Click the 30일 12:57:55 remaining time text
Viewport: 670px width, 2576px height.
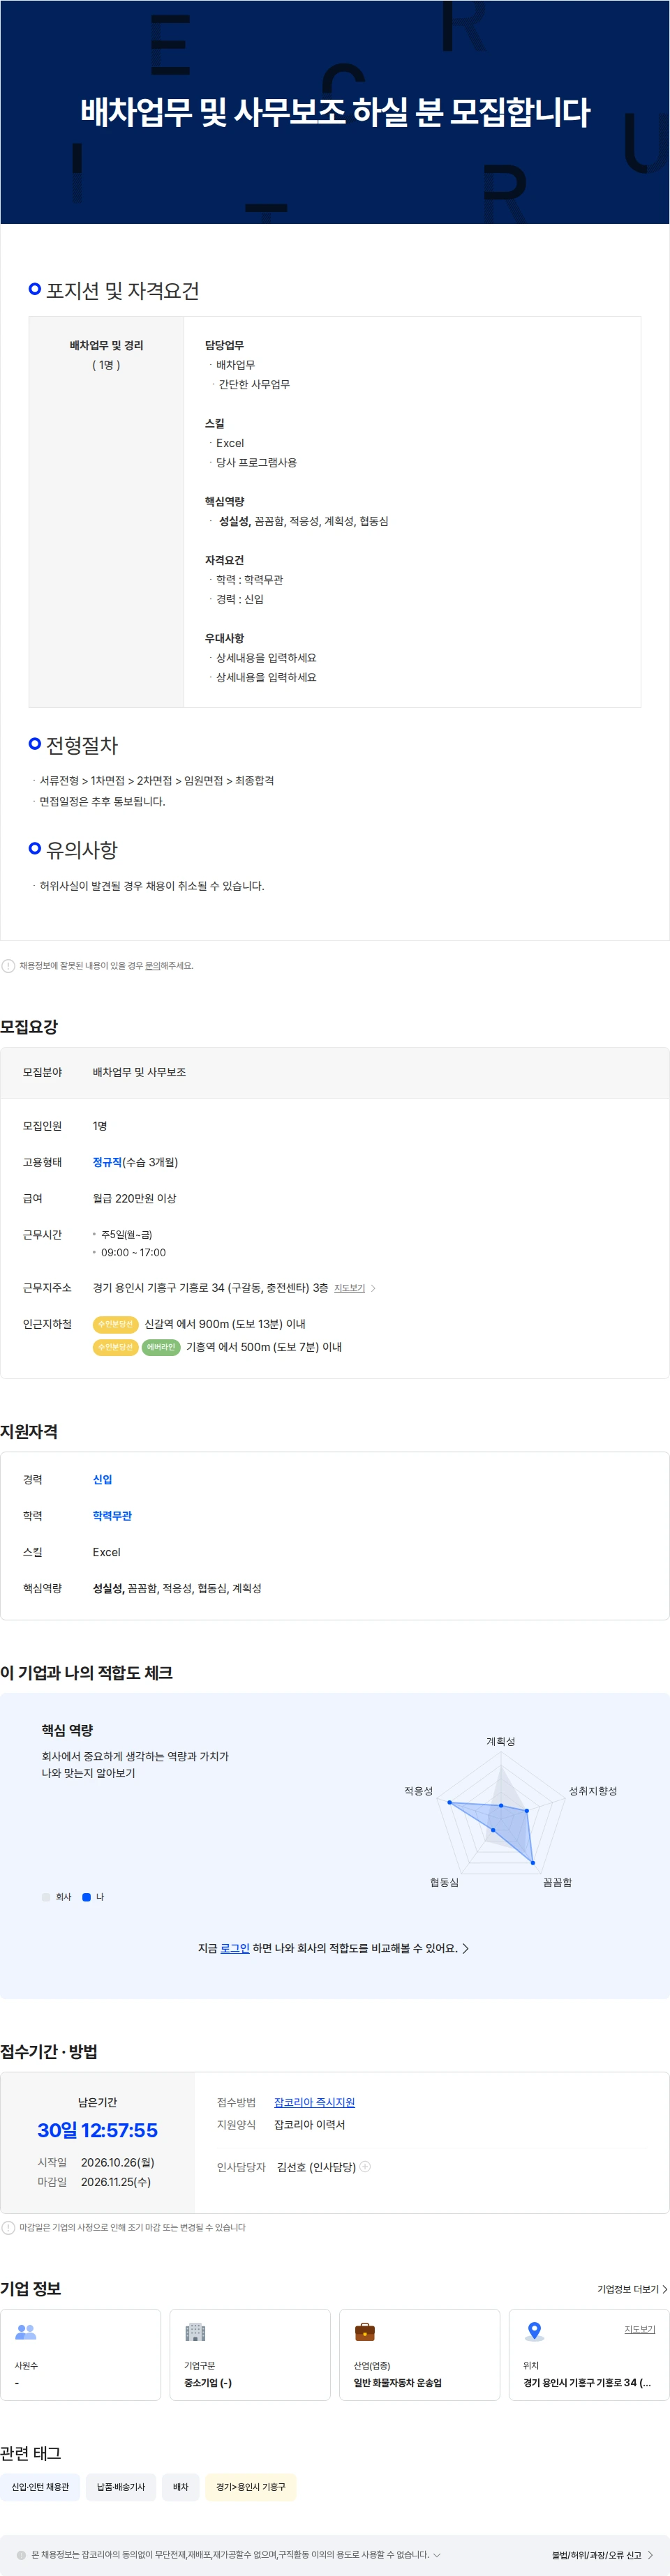pyautogui.click(x=97, y=2130)
